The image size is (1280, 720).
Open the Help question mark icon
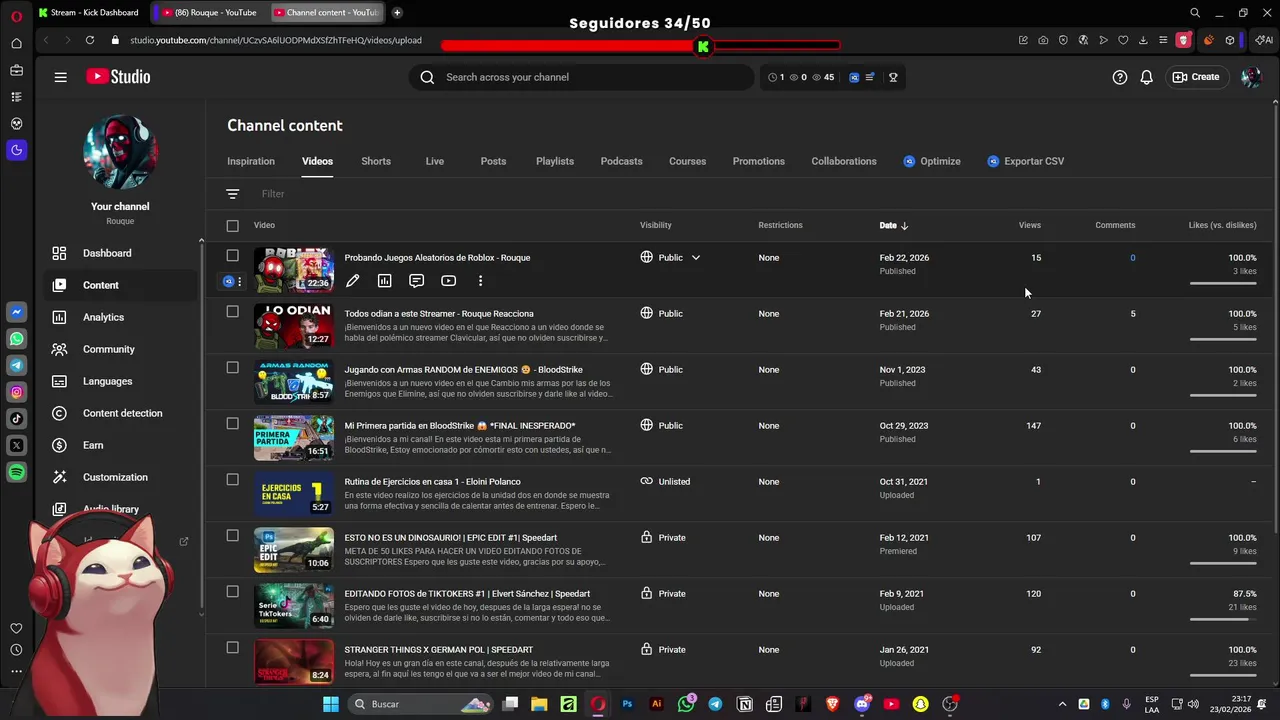(1120, 77)
